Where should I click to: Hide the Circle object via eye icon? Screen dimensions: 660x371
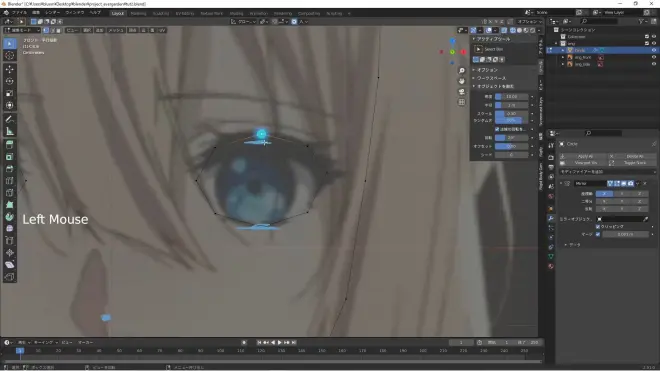pyautogui.click(x=654, y=50)
